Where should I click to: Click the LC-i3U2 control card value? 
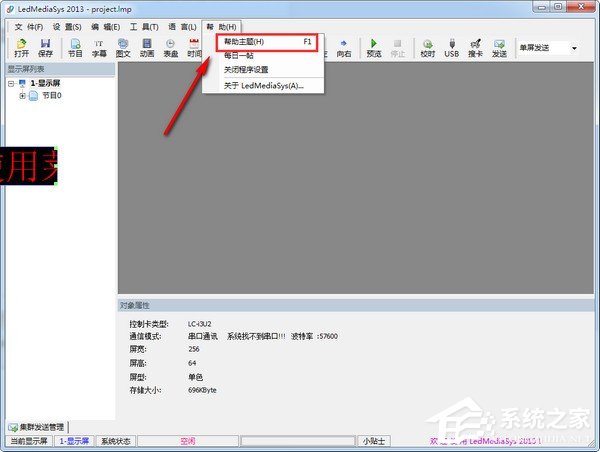pyautogui.click(x=199, y=324)
